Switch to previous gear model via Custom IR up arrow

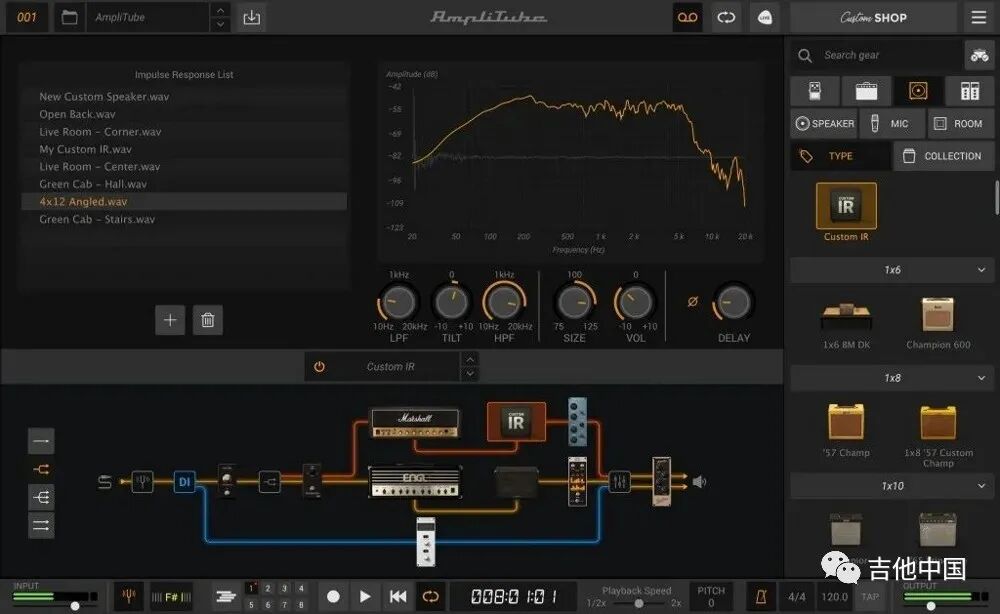click(470, 360)
